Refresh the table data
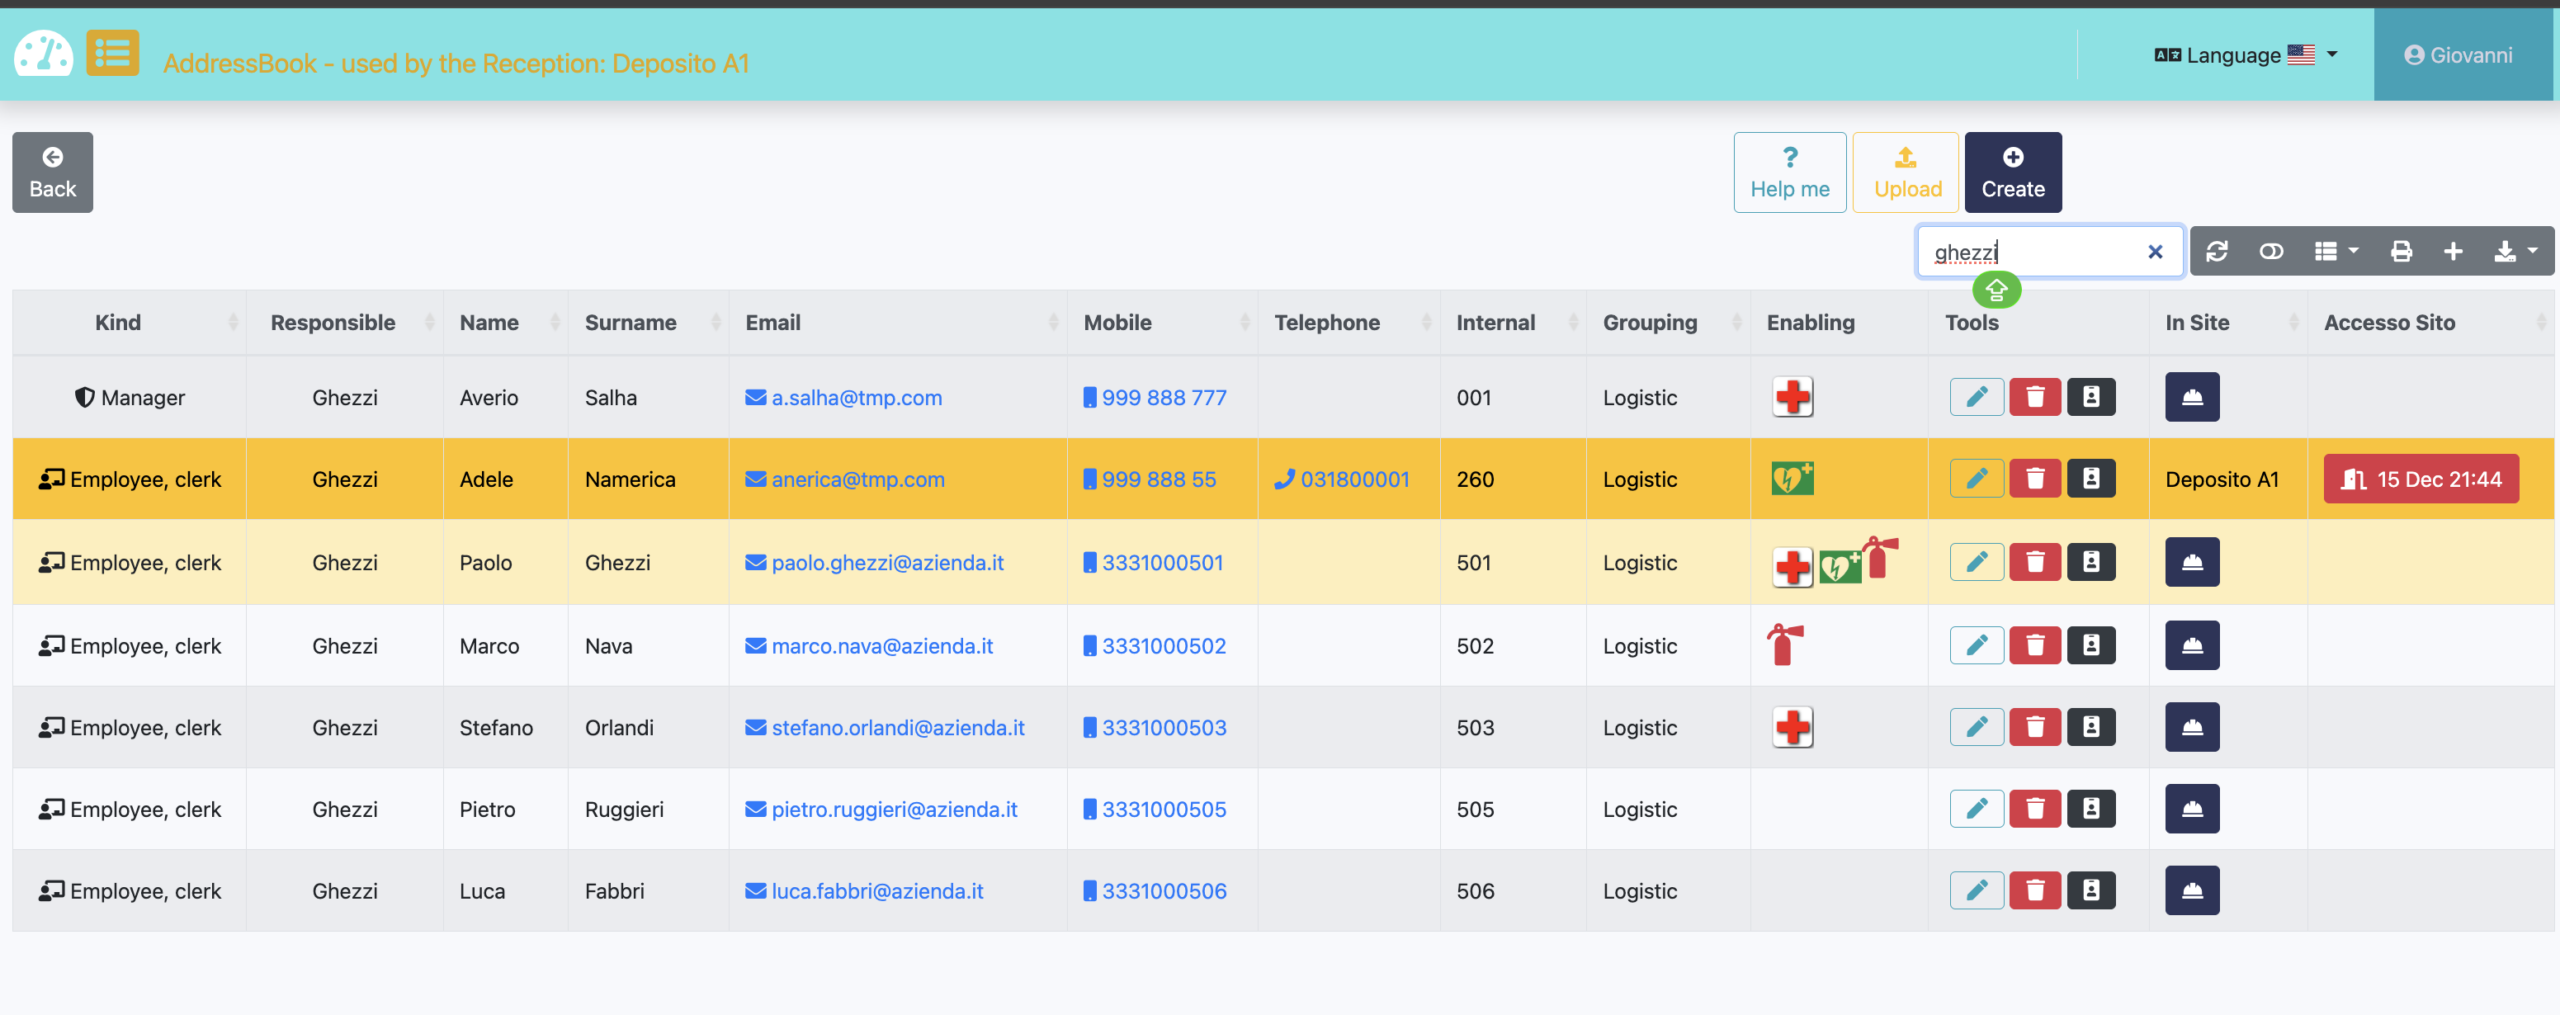Viewport: 2560px width, 1015px height. [x=2217, y=251]
